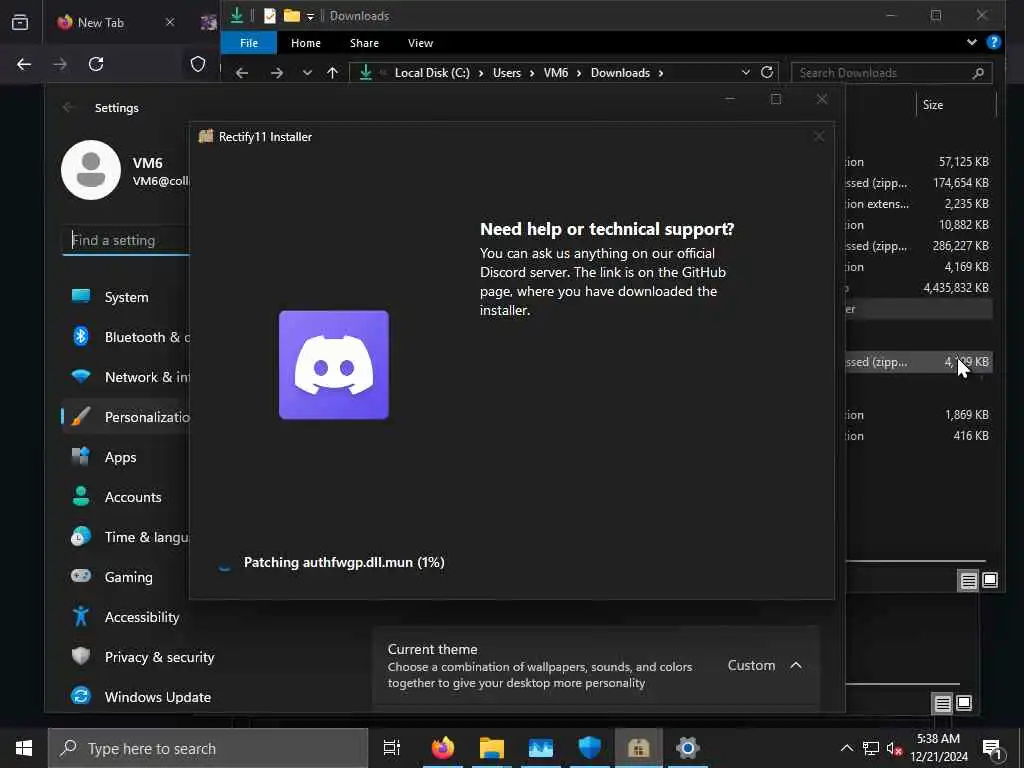Open recent locations dropdown in Explorer

pos(307,73)
